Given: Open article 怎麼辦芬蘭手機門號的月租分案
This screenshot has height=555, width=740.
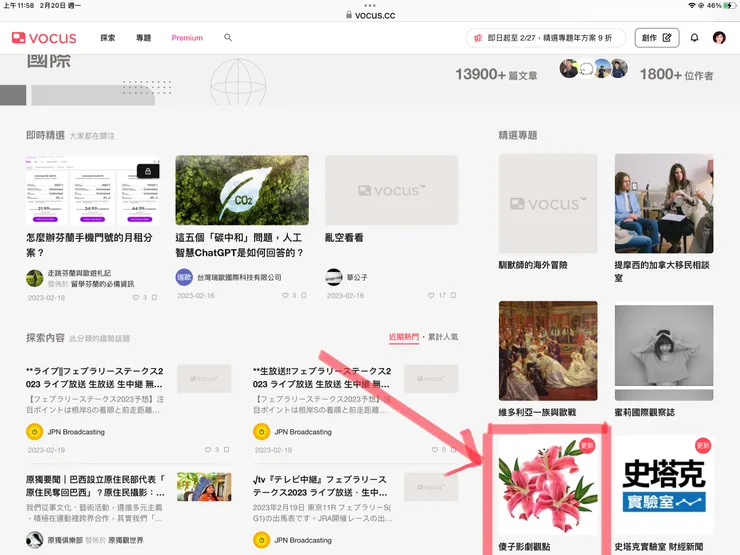Looking at the screenshot, I should [90, 245].
